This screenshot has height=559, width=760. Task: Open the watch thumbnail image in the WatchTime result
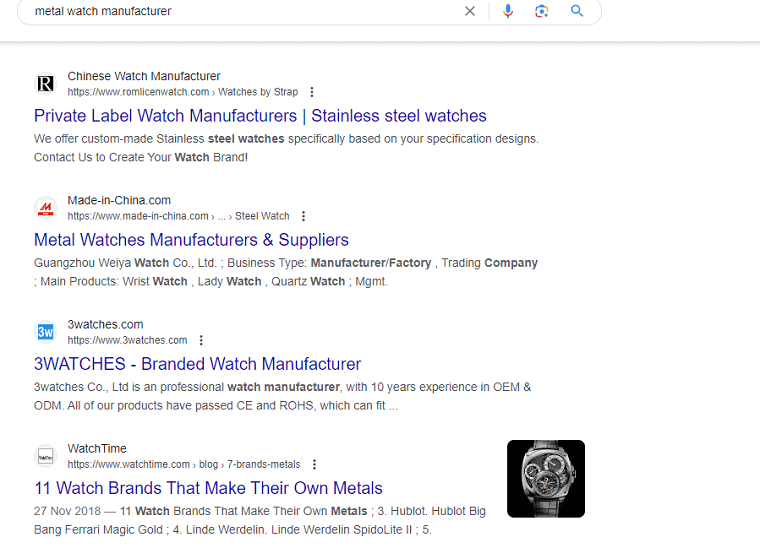tap(546, 479)
